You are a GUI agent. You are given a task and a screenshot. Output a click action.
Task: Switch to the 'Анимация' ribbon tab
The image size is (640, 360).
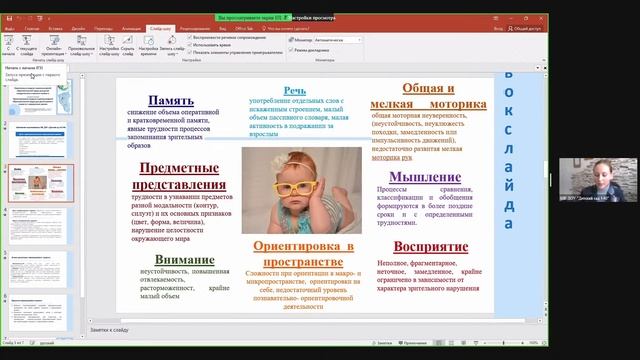[x=131, y=29]
